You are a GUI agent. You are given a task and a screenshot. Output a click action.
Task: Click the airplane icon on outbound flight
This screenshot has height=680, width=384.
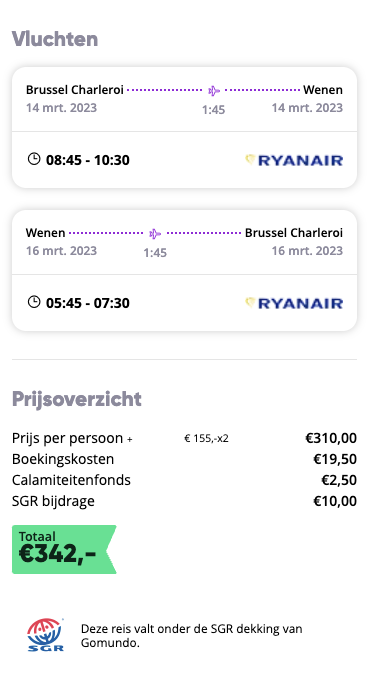[214, 91]
